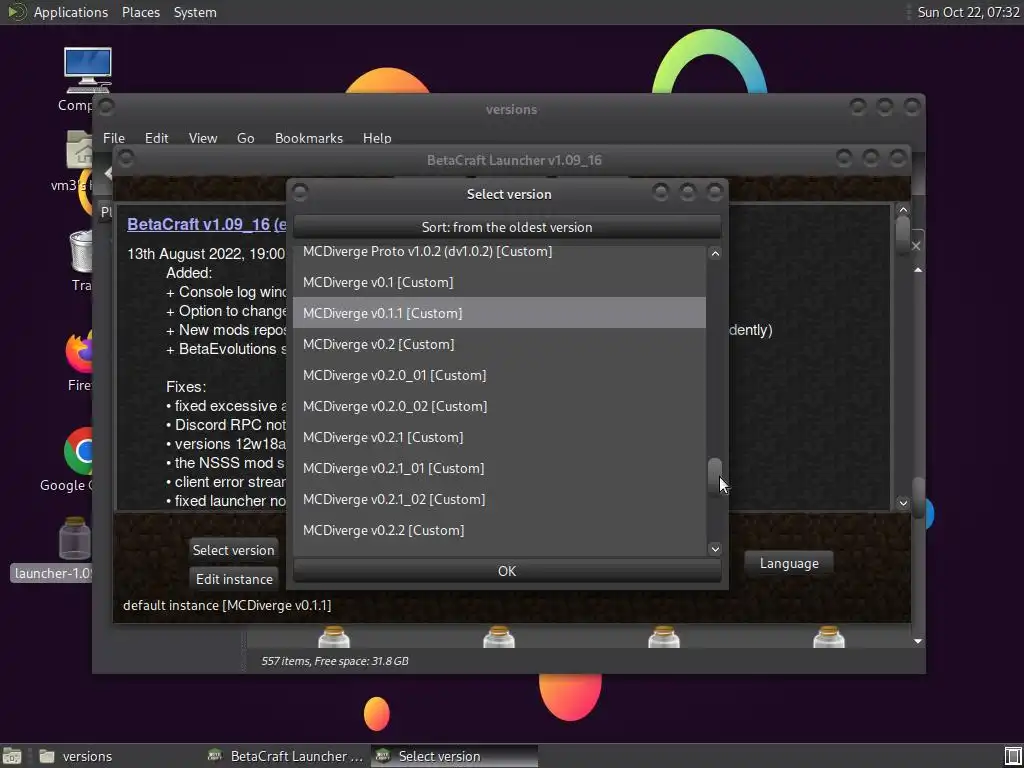The image size is (1024, 768).
Task: Select MCDiverge v0.2.0_02 [Custom]
Action: tap(499, 406)
